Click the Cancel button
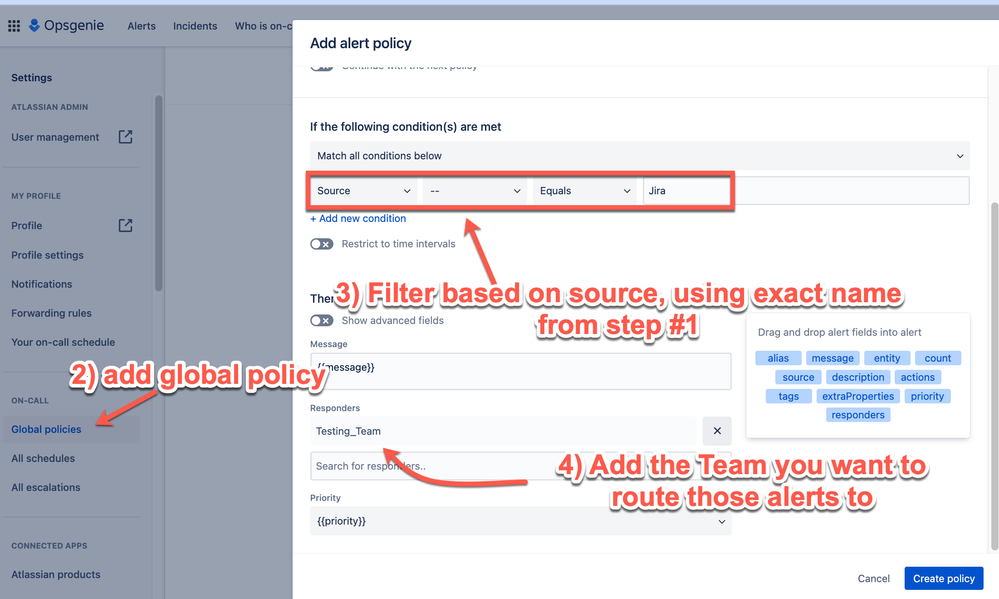The width and height of the screenshot is (999, 599). pyautogui.click(x=873, y=579)
